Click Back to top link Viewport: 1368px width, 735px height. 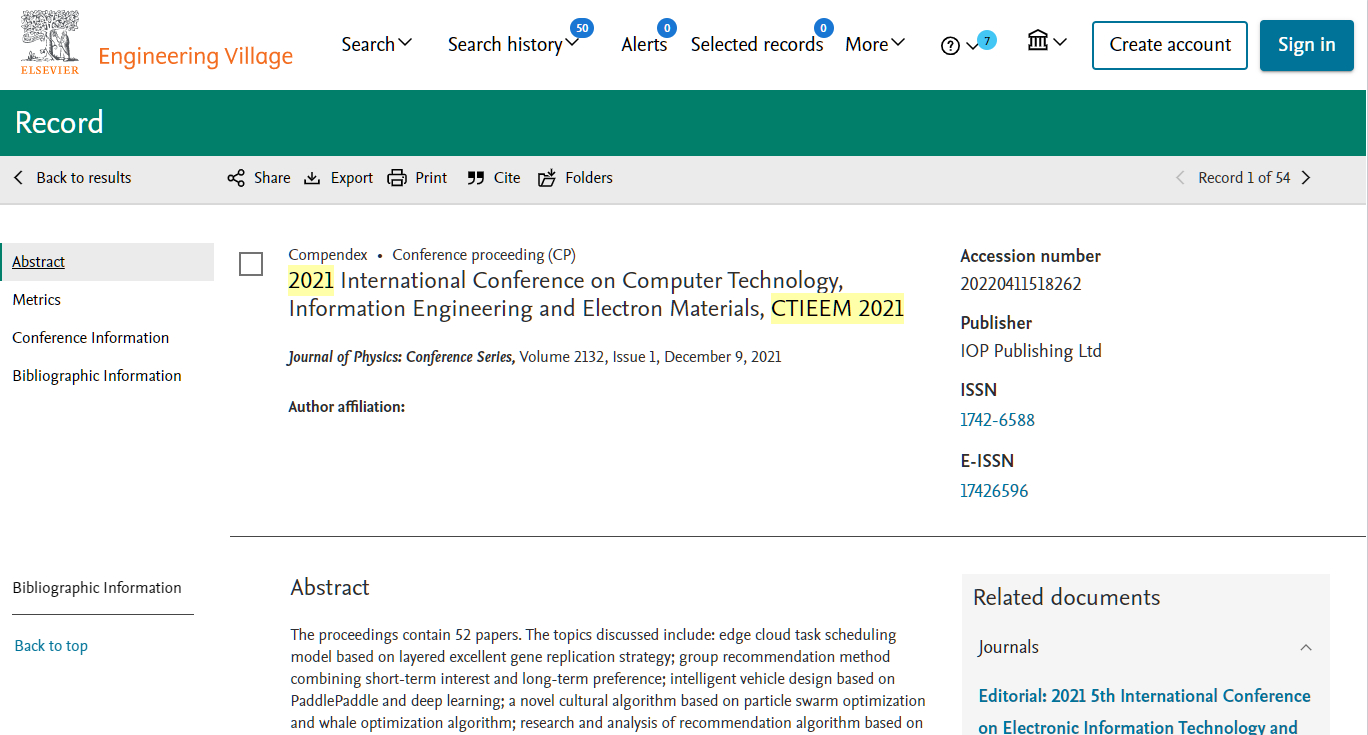(51, 646)
